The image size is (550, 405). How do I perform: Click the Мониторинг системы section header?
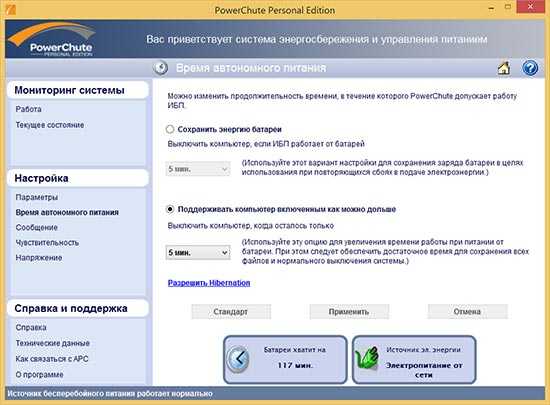[78, 90]
